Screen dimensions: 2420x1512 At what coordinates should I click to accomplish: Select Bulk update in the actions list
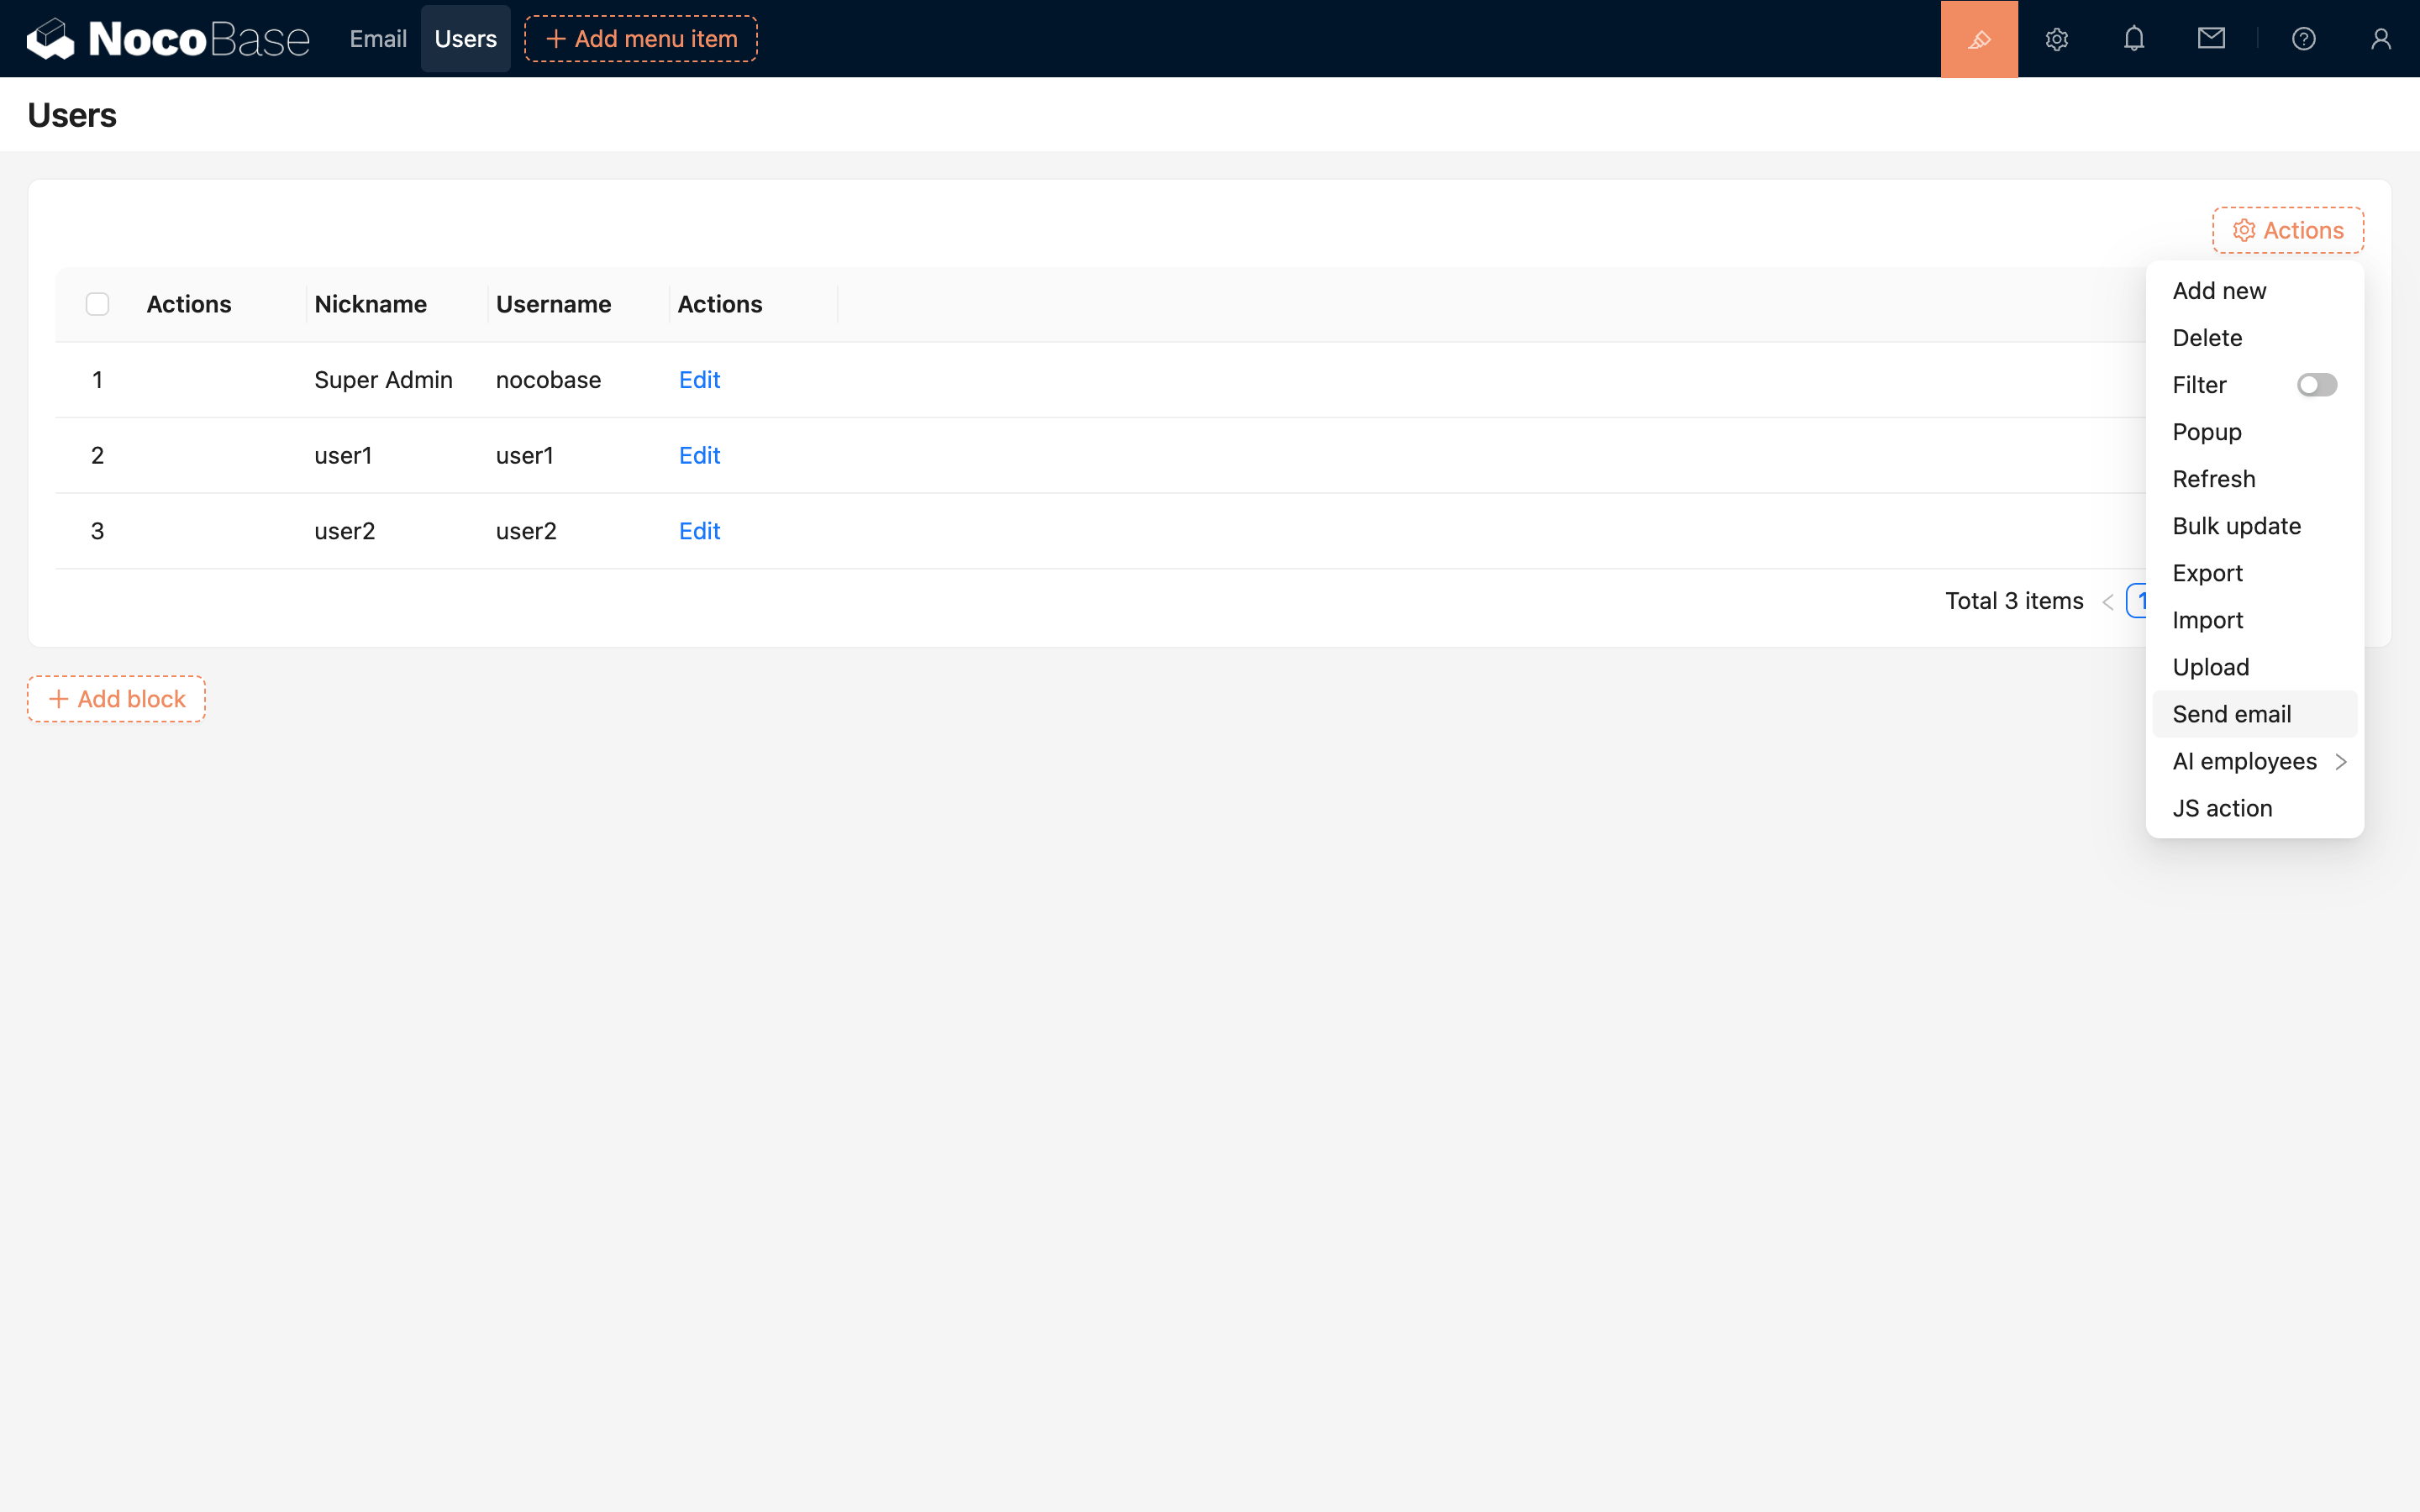pos(2236,526)
